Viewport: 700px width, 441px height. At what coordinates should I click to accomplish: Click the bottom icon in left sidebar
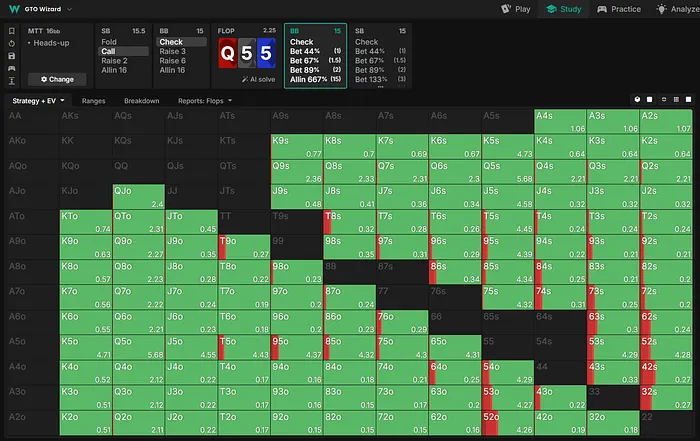[x=10, y=80]
